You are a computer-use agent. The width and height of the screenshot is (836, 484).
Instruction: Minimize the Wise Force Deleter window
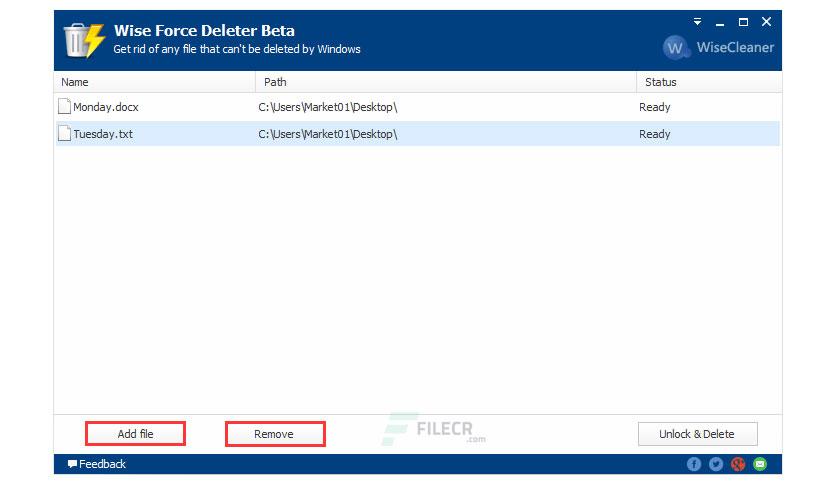pyautogui.click(x=720, y=22)
